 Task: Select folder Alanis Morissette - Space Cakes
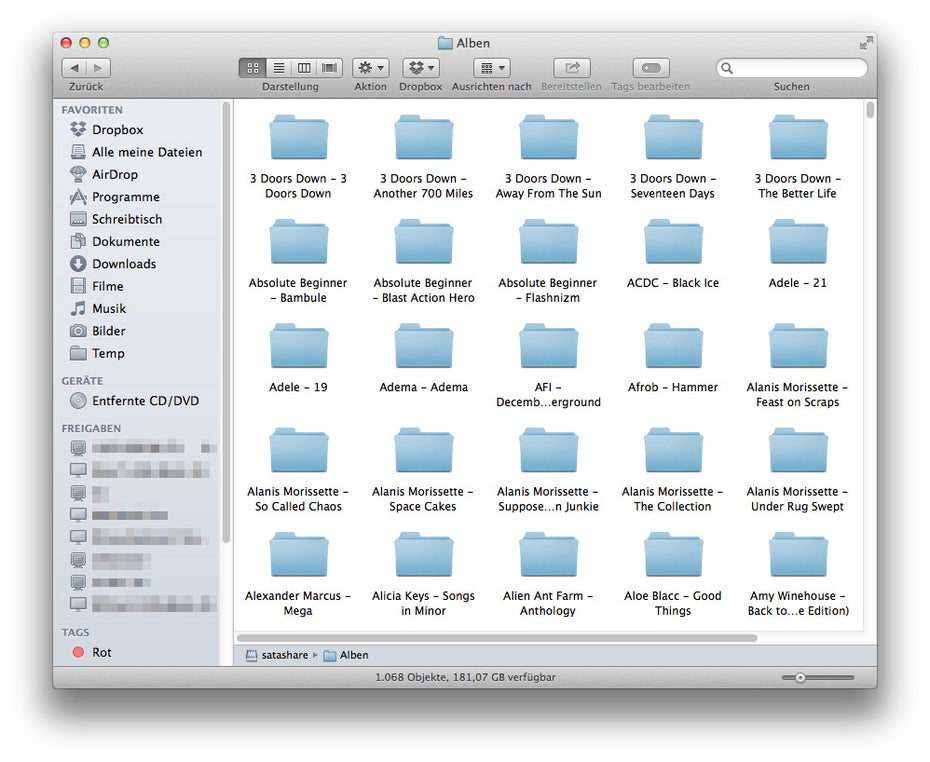tap(423, 451)
